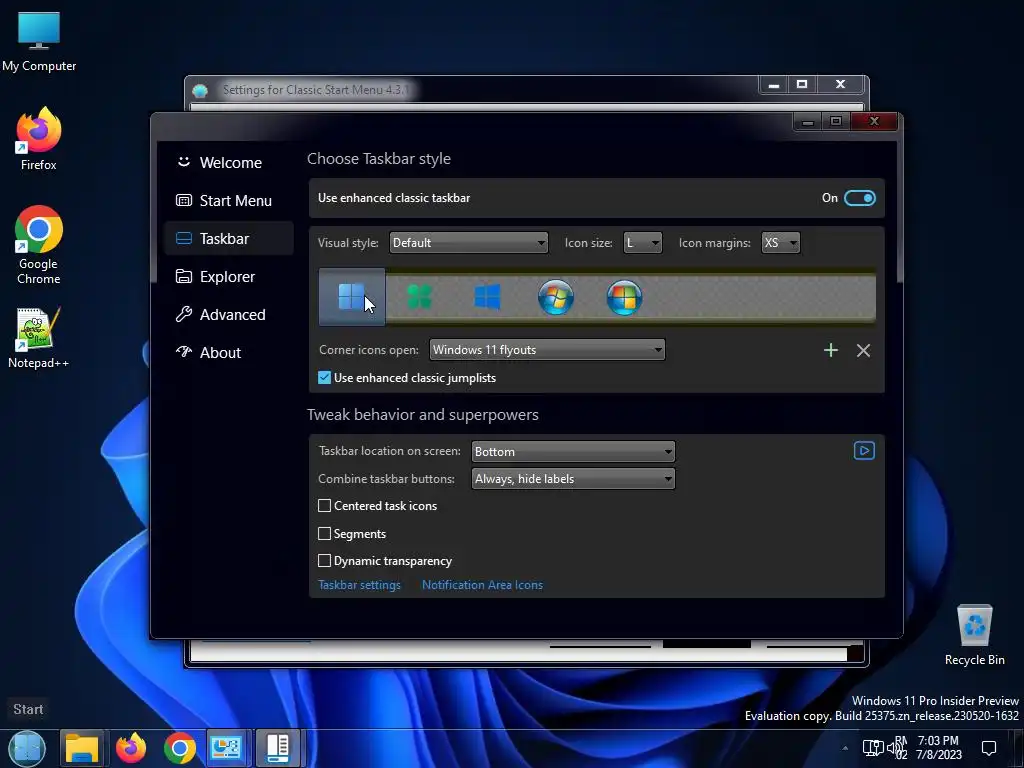Select the Notepad++ desktop shortcut
The image size is (1024, 768).
(x=39, y=338)
